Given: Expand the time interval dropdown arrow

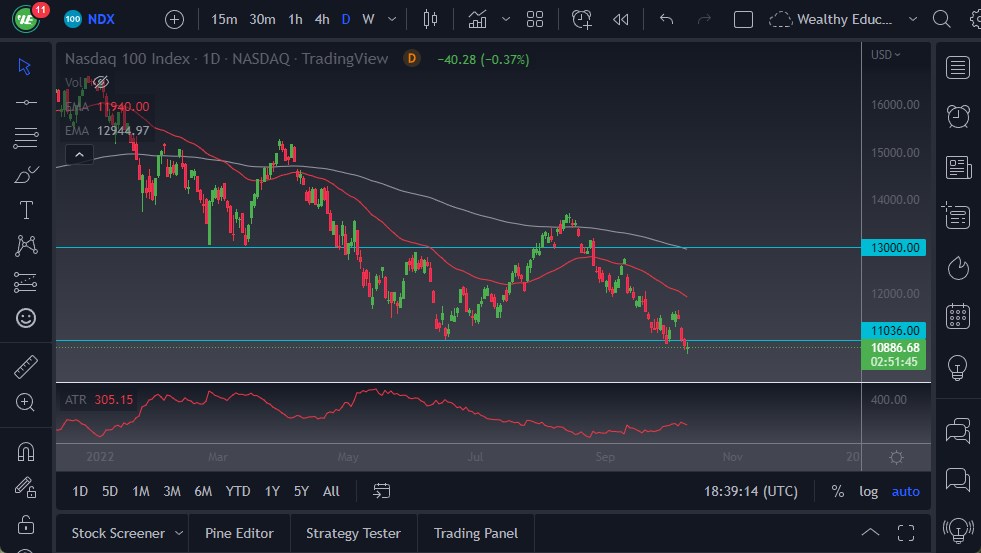Looking at the screenshot, I should [x=391, y=19].
